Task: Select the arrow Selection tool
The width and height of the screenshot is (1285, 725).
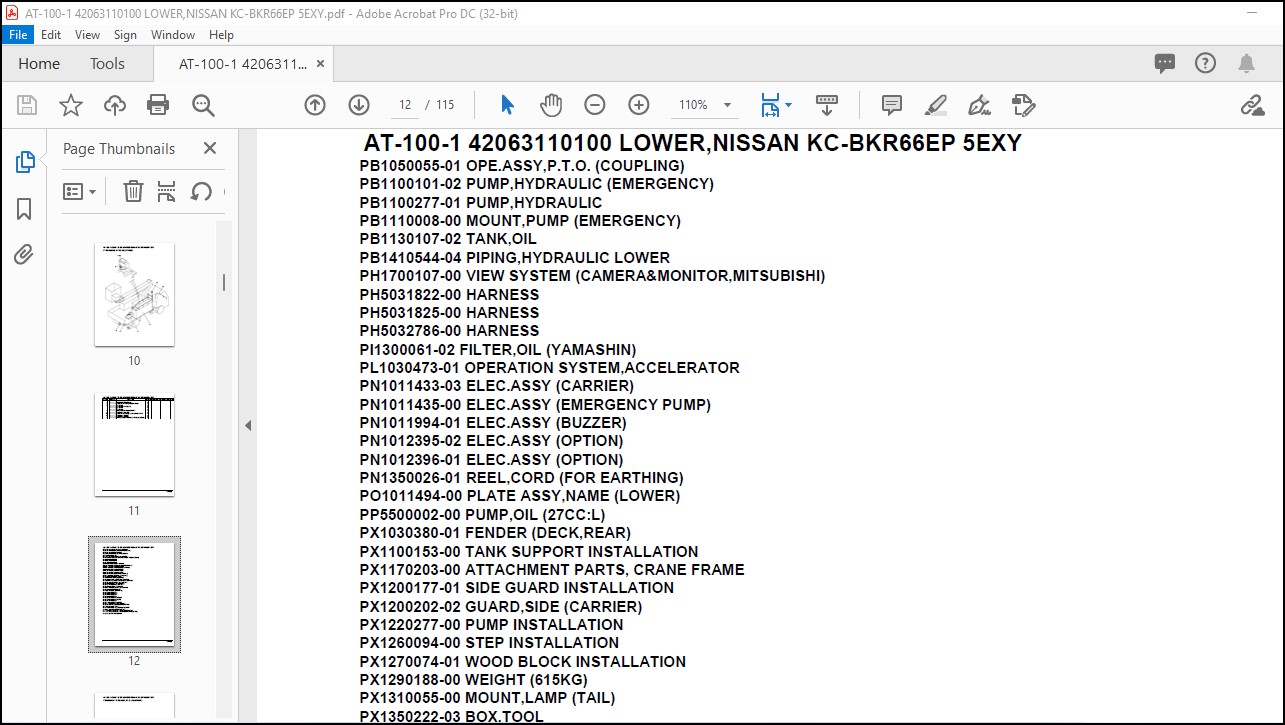Action: tap(507, 105)
